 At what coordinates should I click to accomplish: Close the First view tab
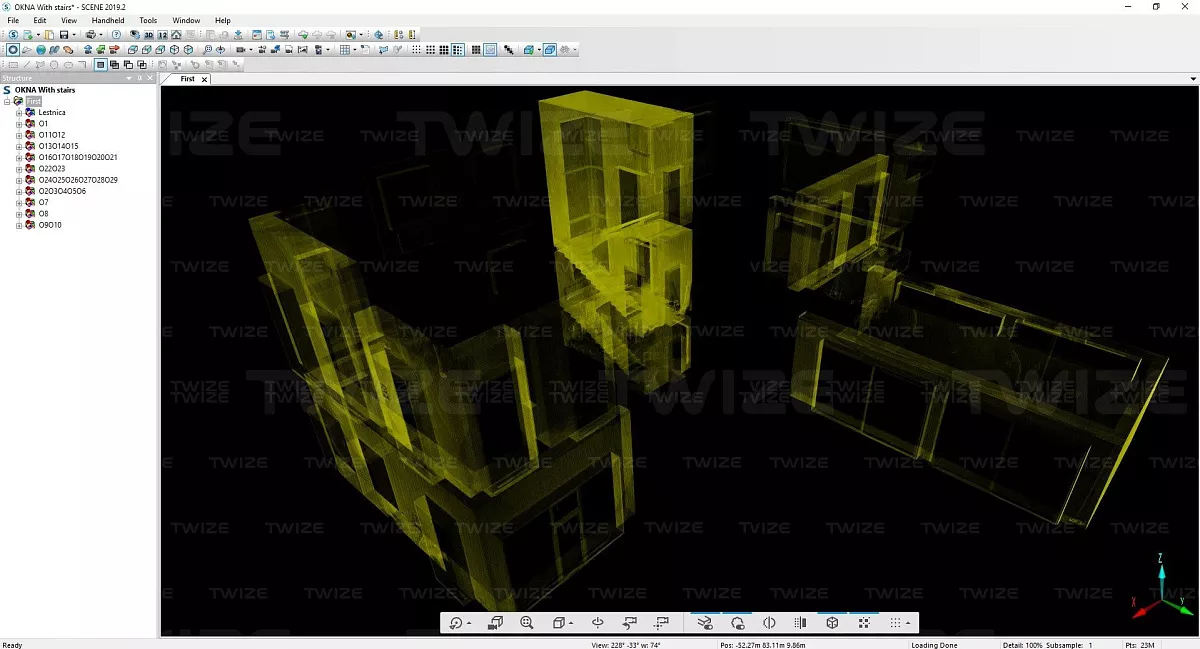point(204,79)
